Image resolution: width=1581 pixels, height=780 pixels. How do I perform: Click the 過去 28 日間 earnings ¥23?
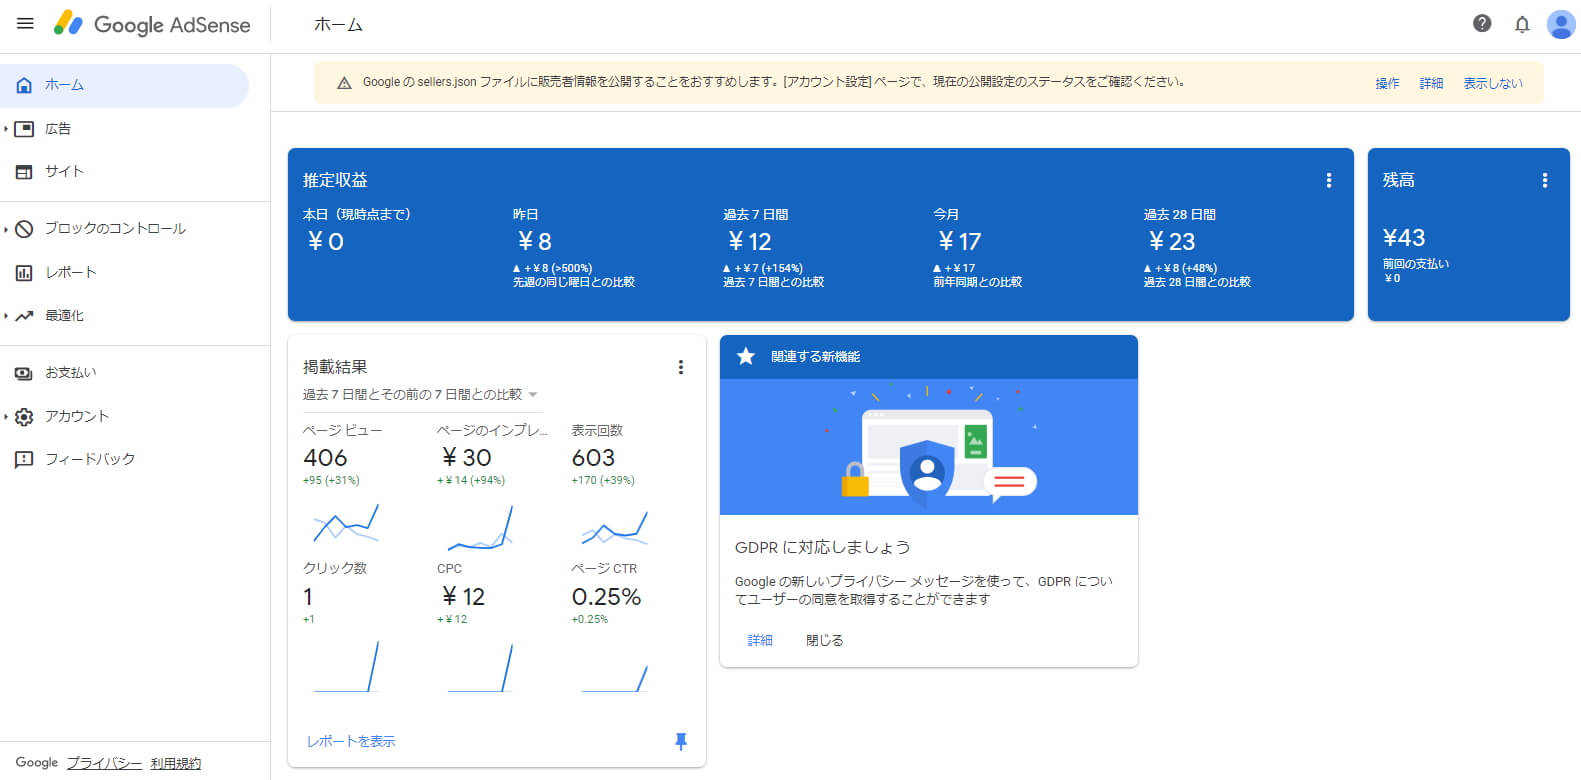click(x=1172, y=241)
